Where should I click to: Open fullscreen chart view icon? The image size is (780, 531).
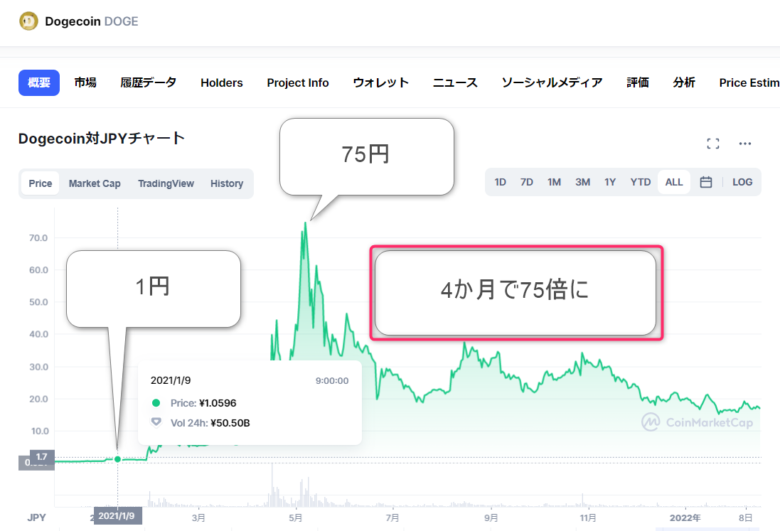(x=713, y=144)
